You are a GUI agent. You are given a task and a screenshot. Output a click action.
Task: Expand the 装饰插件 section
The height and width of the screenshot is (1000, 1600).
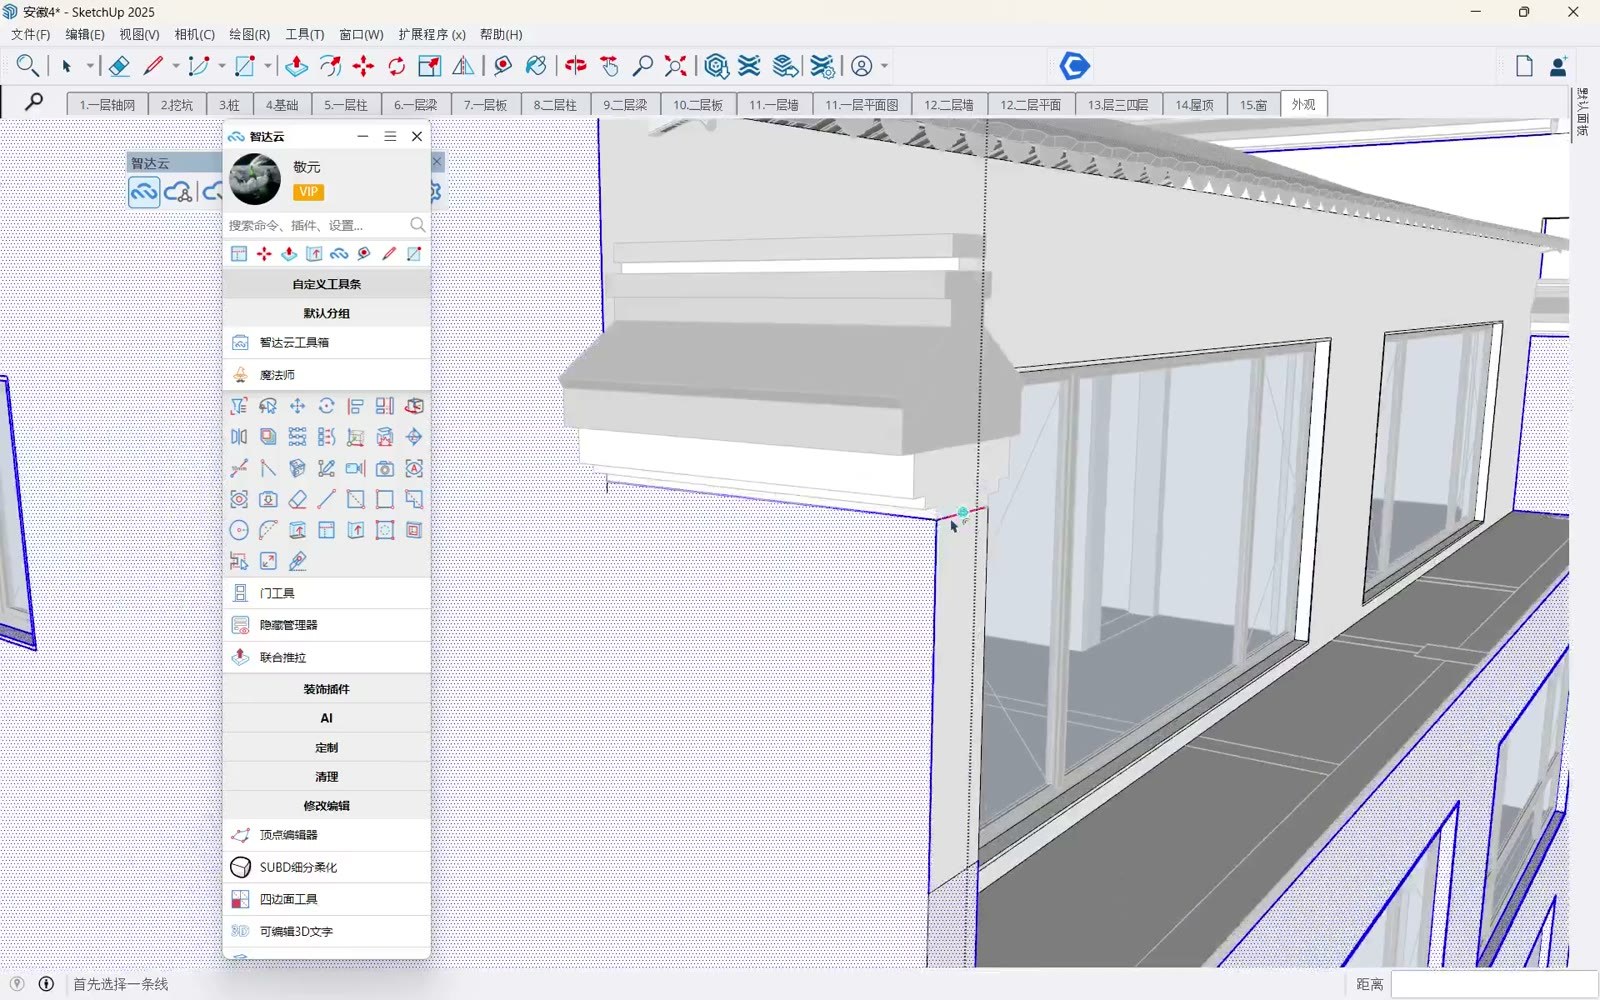(327, 689)
